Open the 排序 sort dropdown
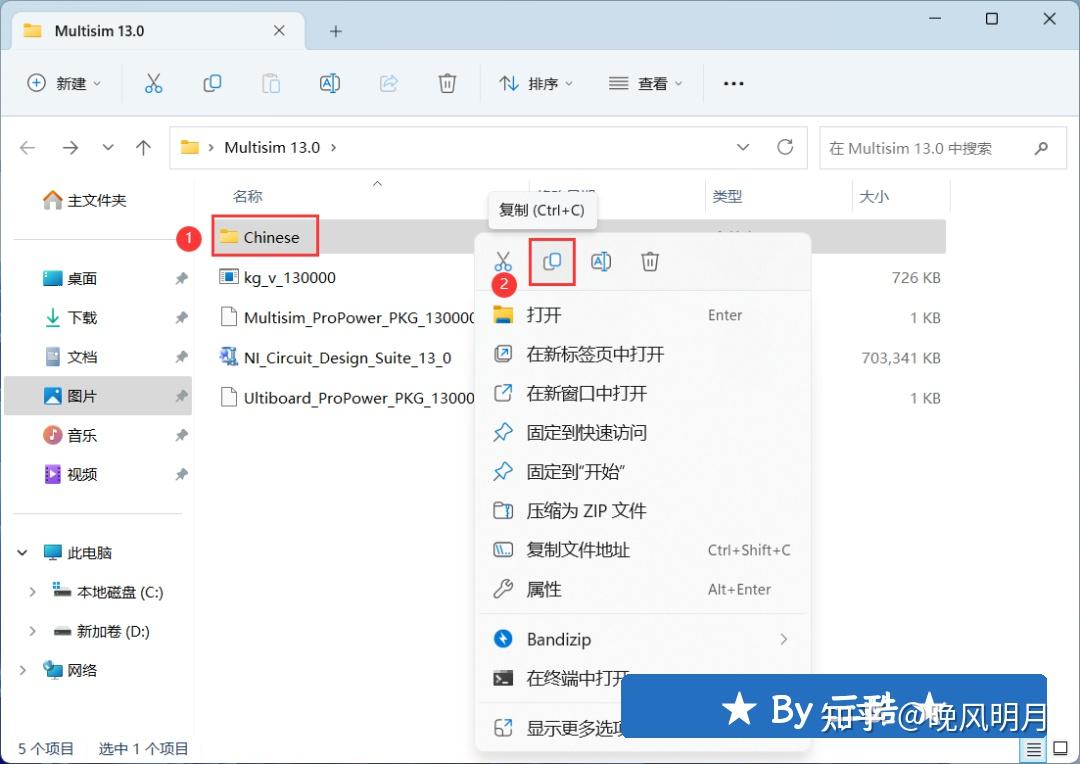This screenshot has width=1080, height=764. pyautogui.click(x=537, y=83)
